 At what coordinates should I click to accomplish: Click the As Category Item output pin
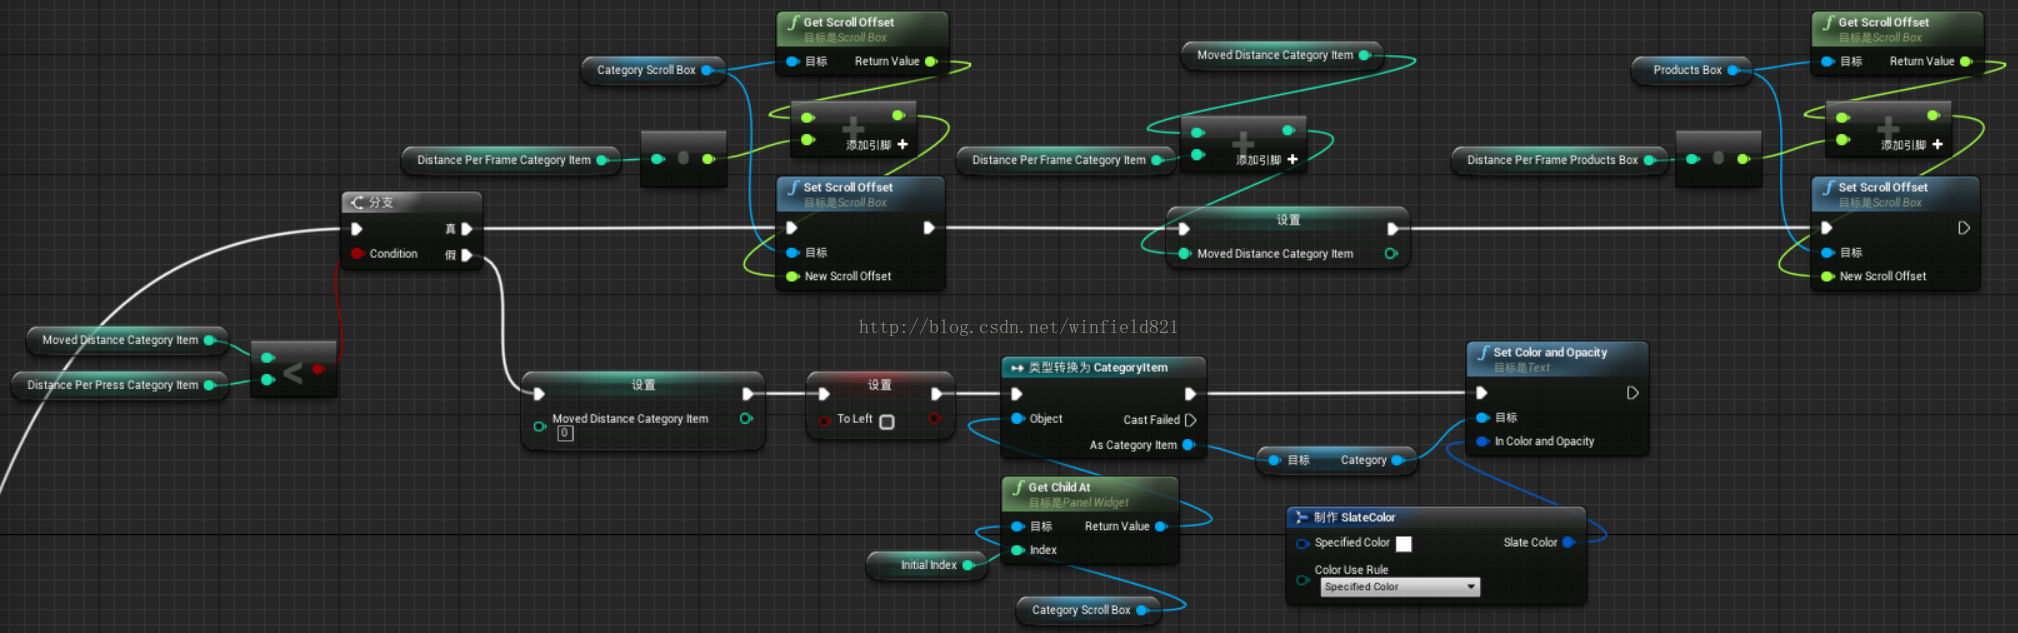(x=1189, y=445)
